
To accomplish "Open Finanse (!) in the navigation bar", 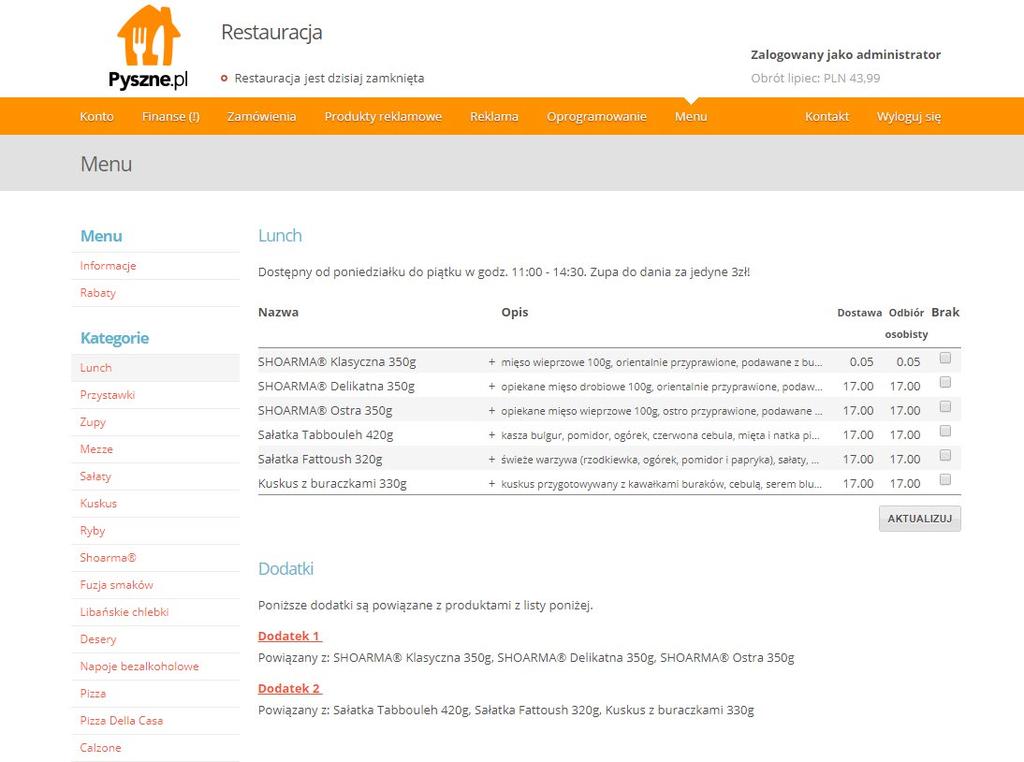I will pyautogui.click(x=170, y=116).
